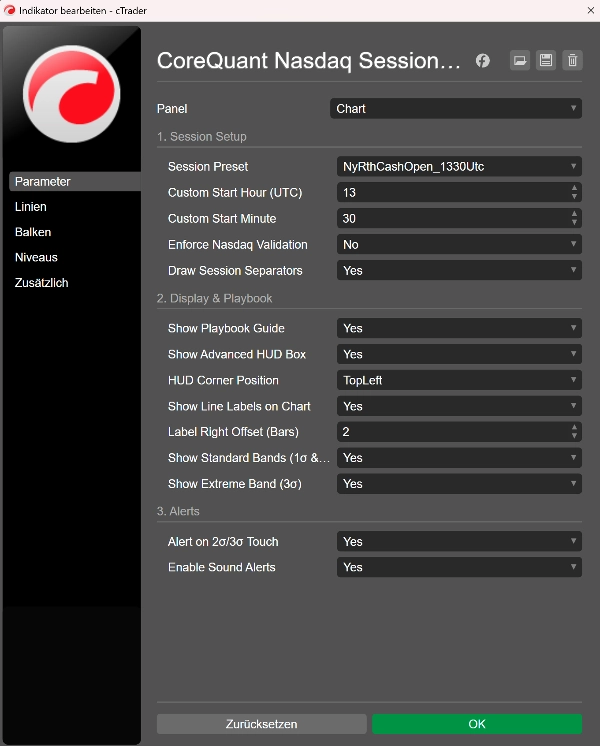This screenshot has width=600, height=746.
Task: Click the load parameters folder icon
Action: (520, 60)
